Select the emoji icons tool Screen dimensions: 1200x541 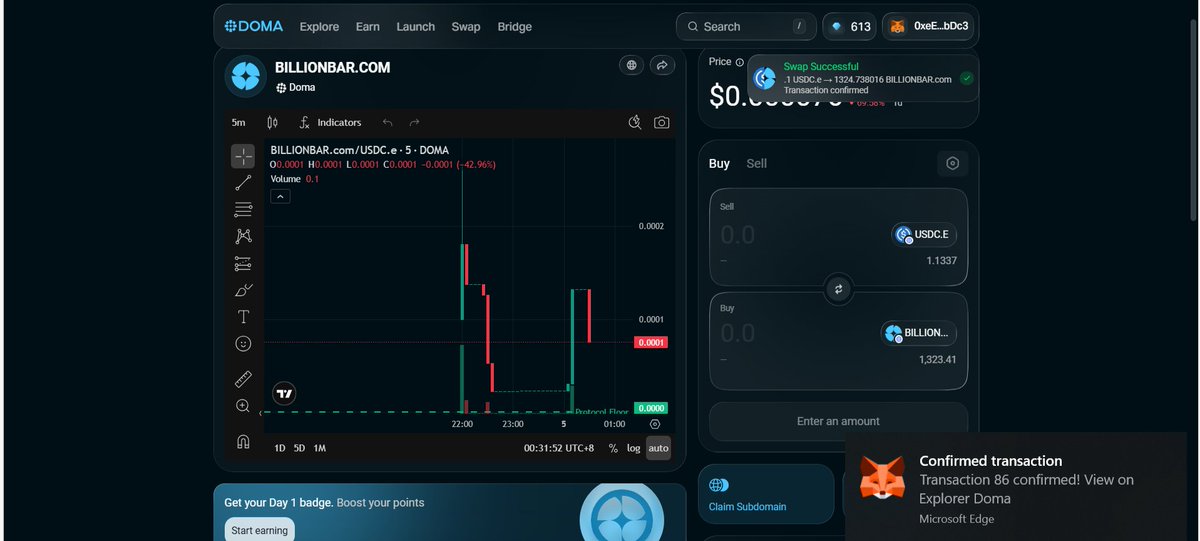pyautogui.click(x=243, y=343)
